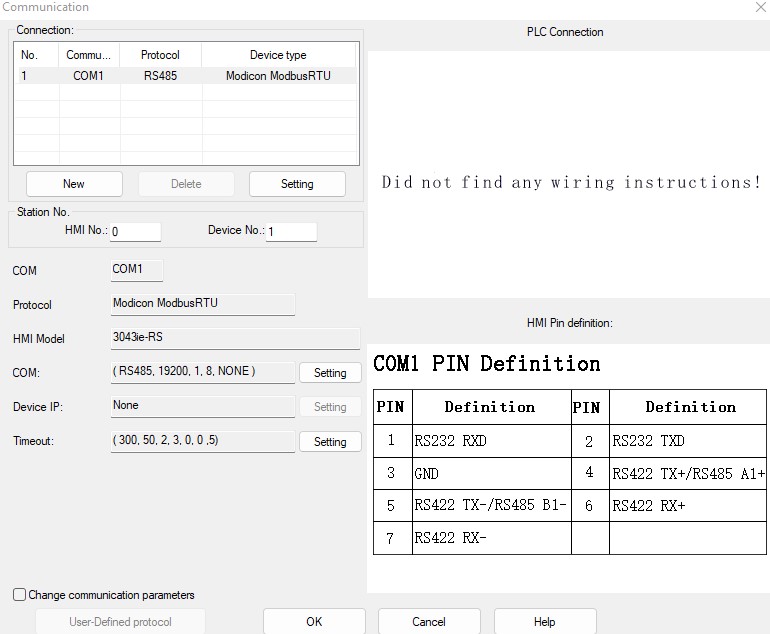Click the Protocol column header

[160, 55]
